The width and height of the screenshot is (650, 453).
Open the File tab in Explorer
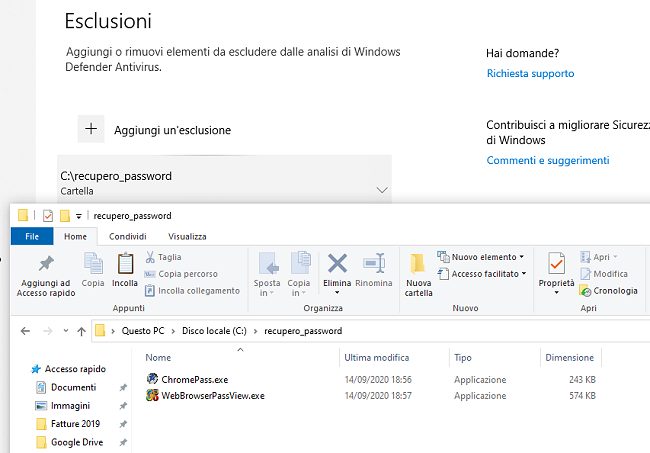(32, 236)
